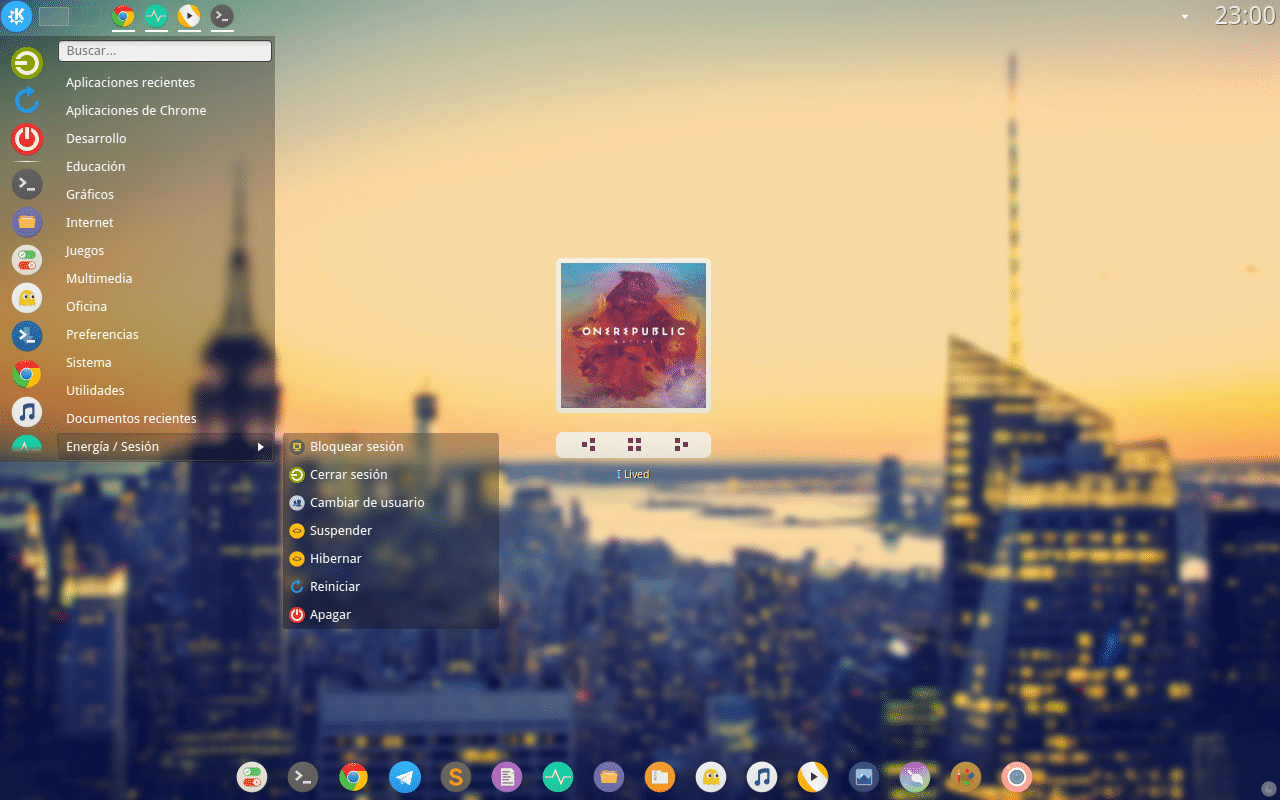
Task: Launch Chrome from the top panel
Action: (124, 16)
